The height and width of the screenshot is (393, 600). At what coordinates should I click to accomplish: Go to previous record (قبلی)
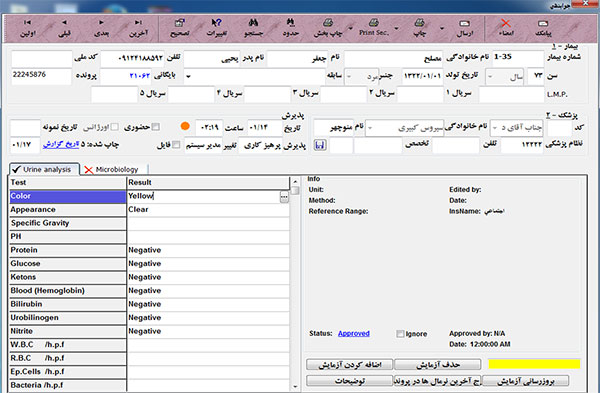(64, 28)
